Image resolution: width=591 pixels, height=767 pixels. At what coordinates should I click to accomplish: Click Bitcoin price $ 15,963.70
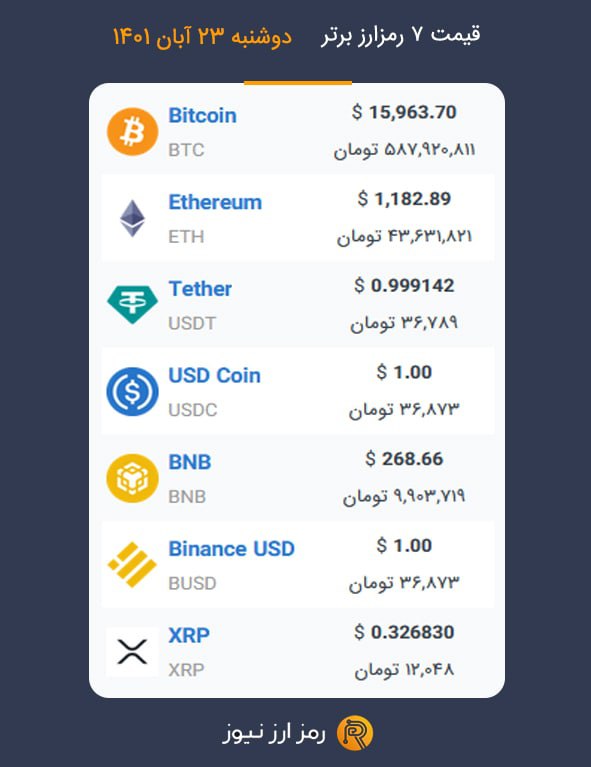tap(404, 113)
